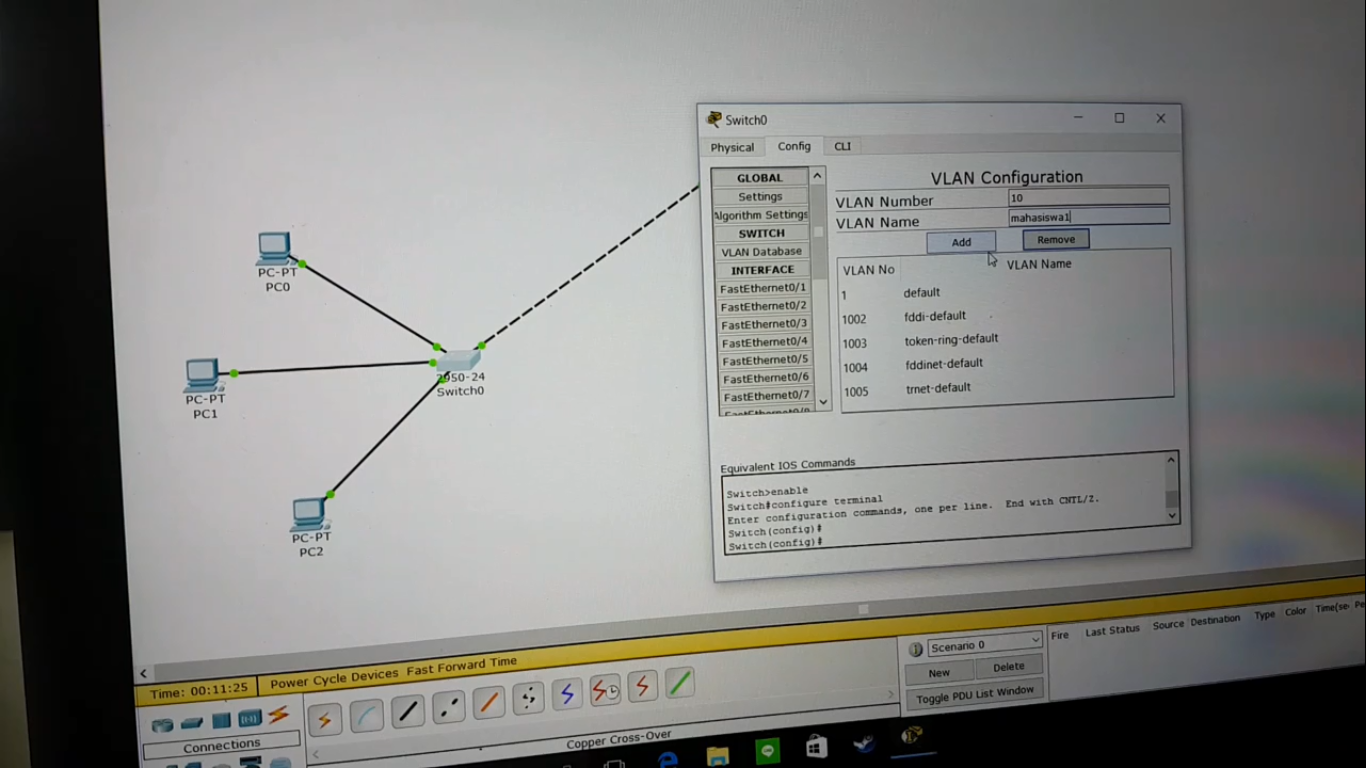Select the PC1 computer icon
The image size is (1366, 768).
(x=202, y=374)
